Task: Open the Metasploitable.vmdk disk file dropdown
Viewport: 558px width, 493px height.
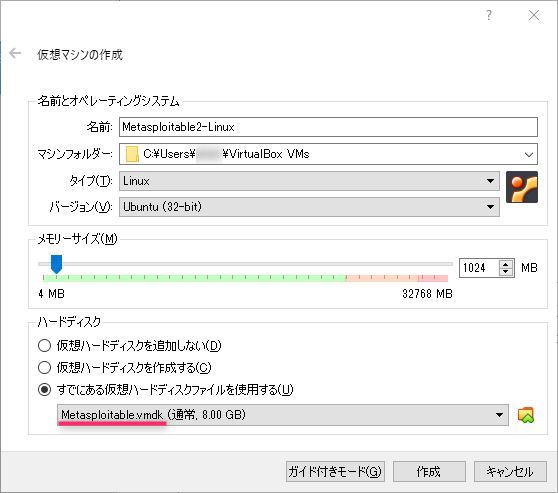Action: pyautogui.click(x=283, y=415)
